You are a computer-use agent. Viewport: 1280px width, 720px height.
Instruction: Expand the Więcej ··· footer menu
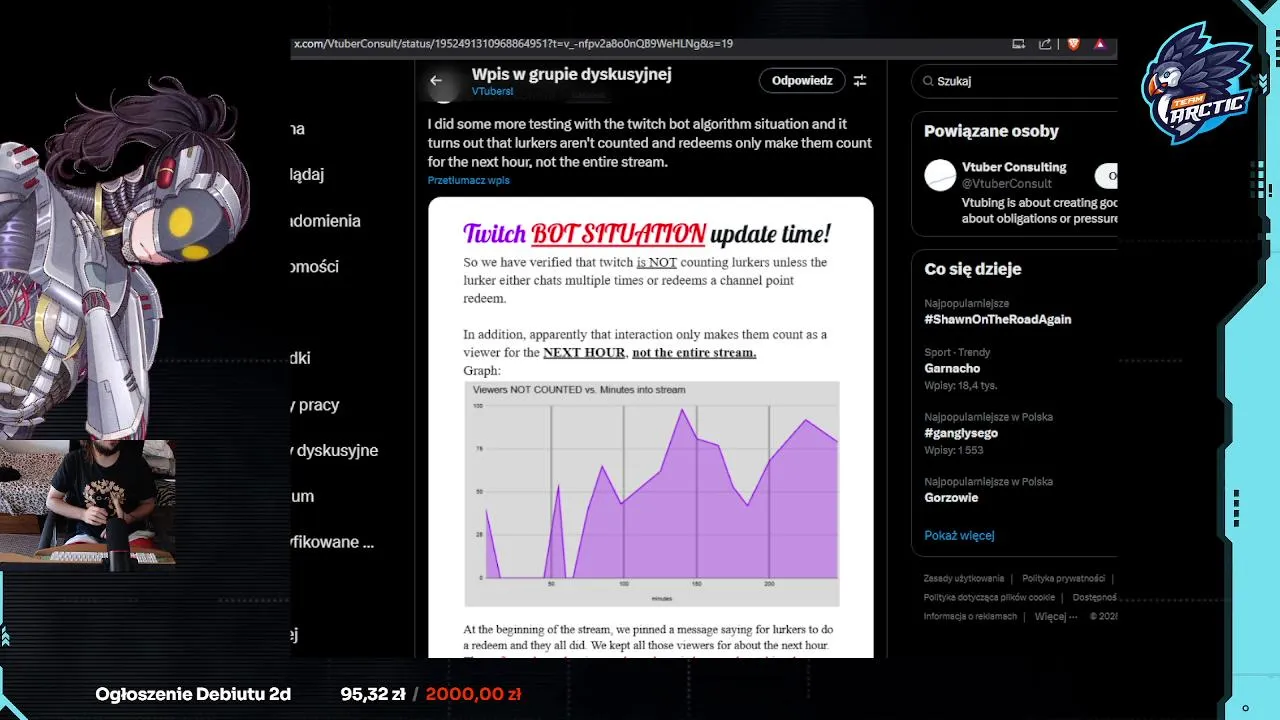point(1056,616)
